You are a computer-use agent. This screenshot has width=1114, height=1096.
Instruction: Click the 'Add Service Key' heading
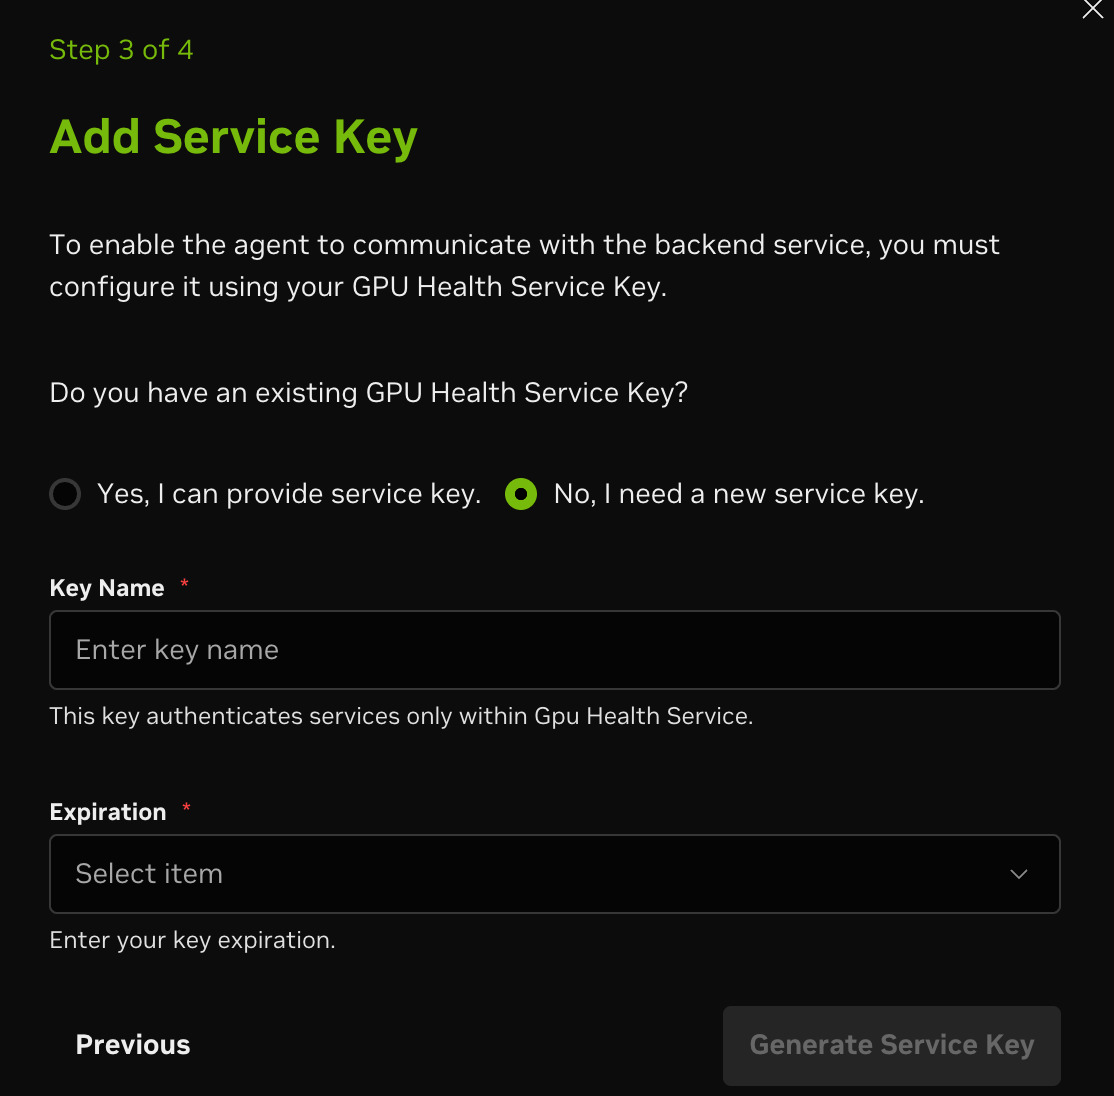tap(234, 137)
